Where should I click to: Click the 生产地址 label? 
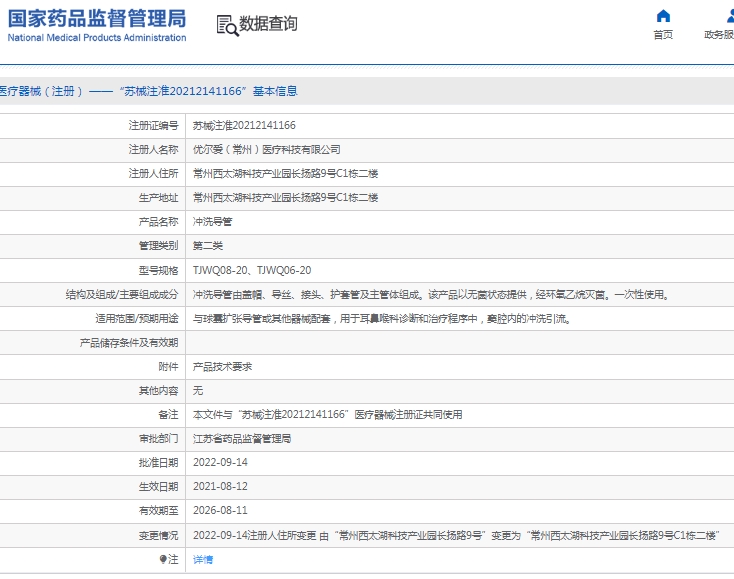pos(158,198)
